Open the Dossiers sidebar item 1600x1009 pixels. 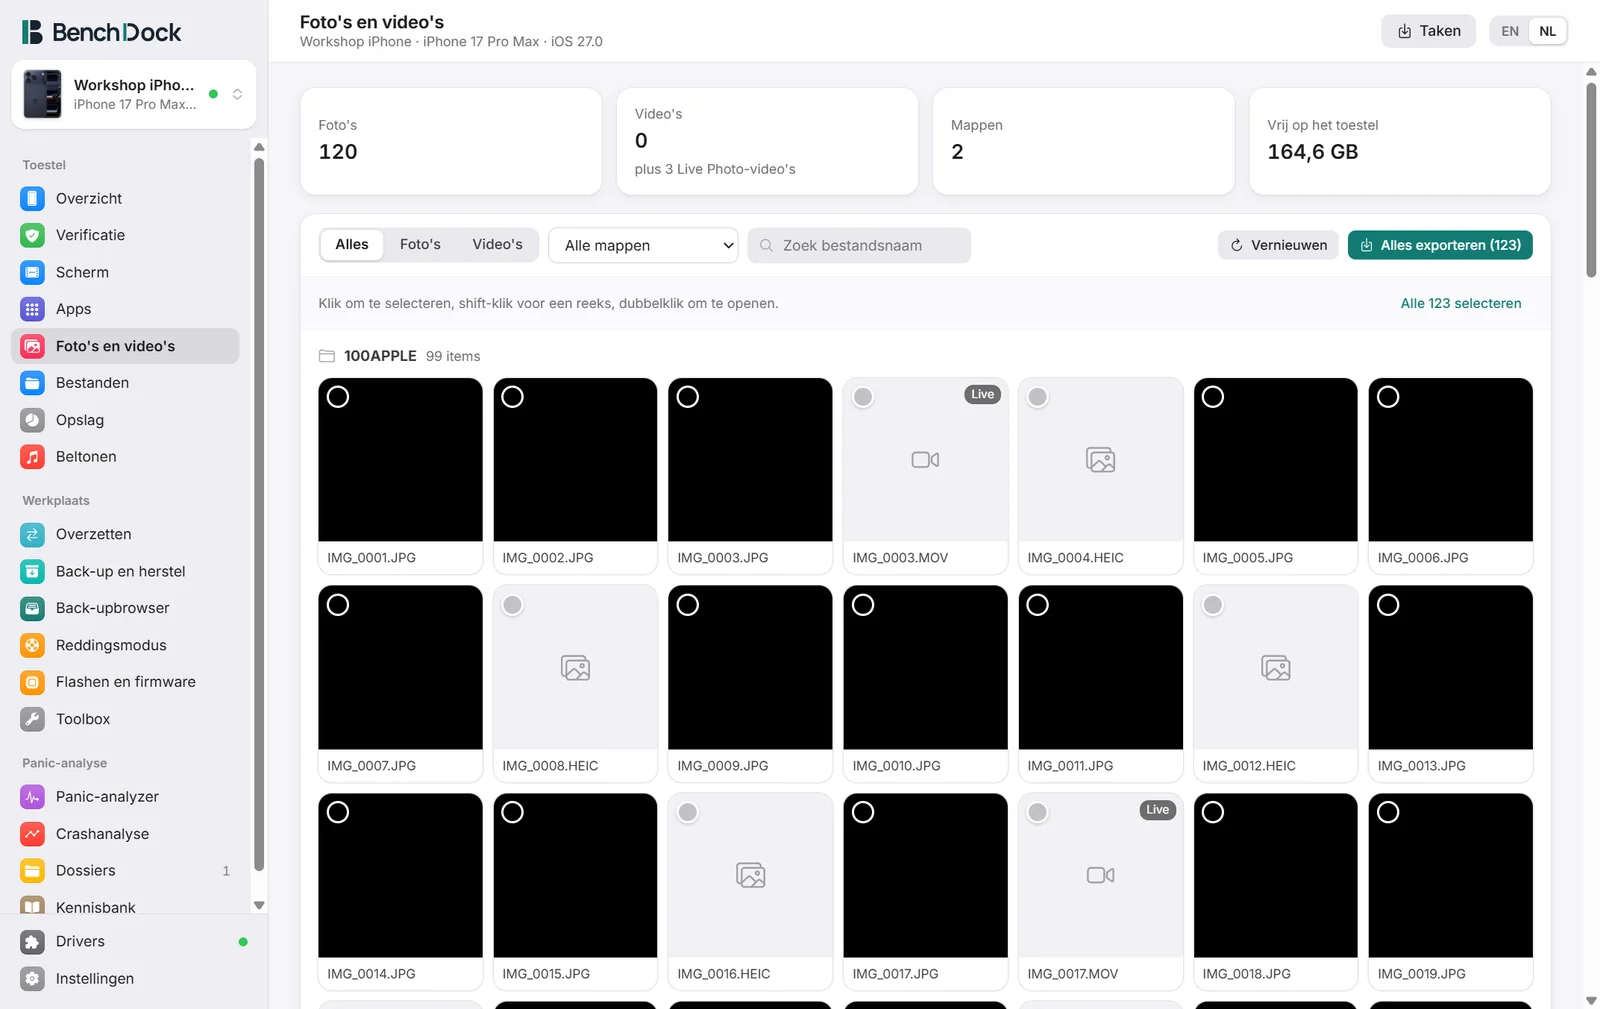pos(125,871)
